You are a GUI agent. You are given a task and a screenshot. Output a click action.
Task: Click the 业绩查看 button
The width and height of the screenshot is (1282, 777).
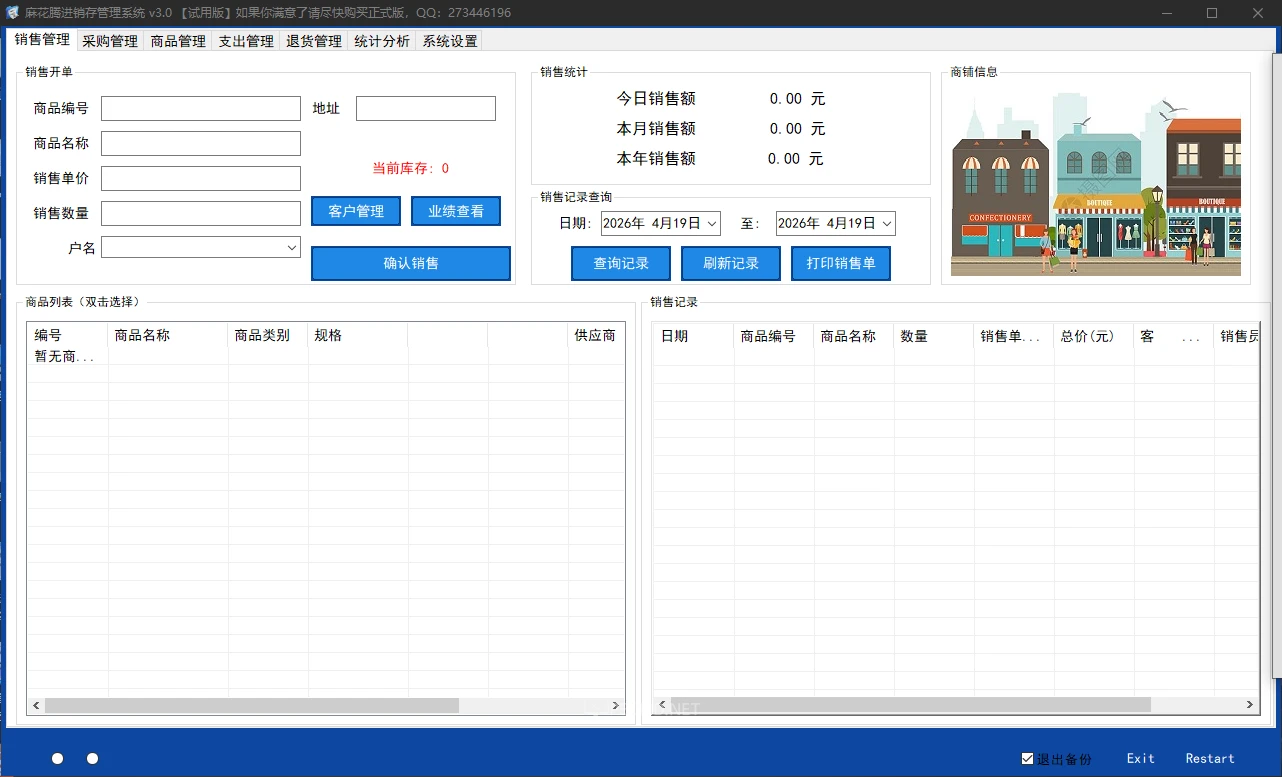pos(456,211)
